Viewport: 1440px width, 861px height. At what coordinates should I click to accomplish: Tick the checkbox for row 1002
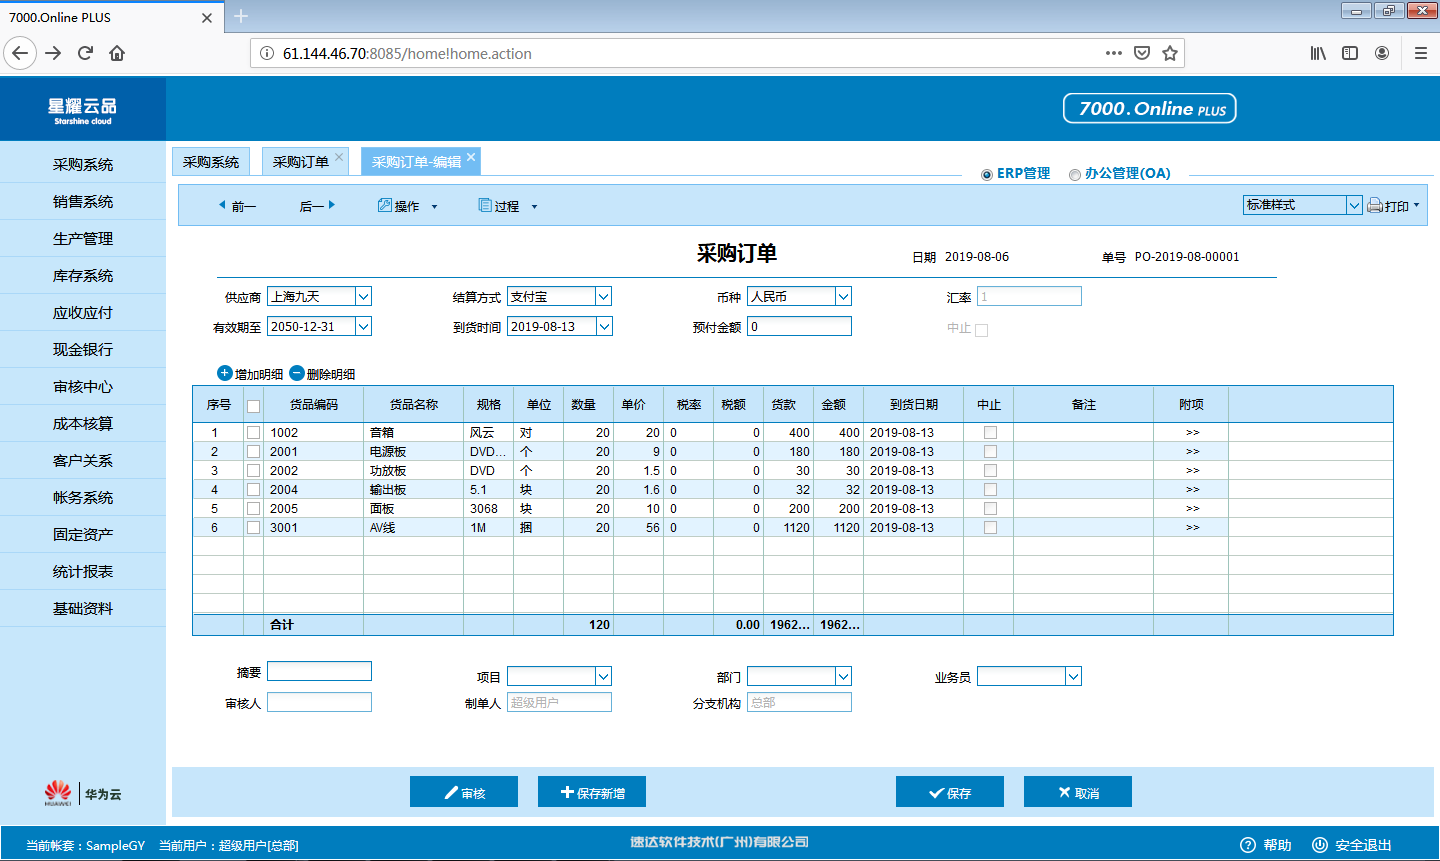point(253,432)
